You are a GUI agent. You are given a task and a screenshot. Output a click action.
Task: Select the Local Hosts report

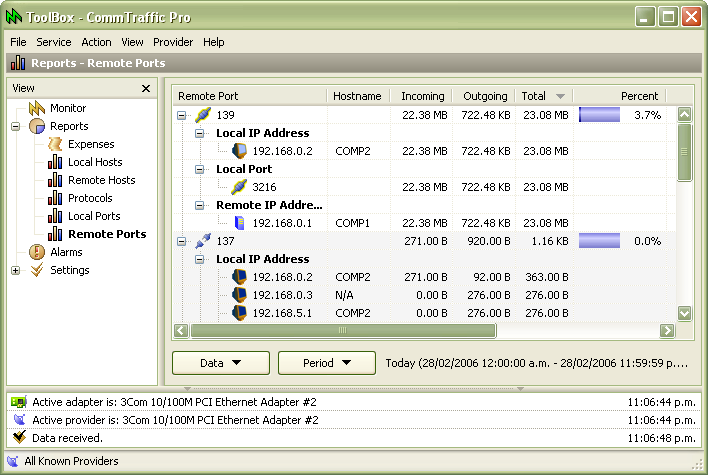(x=95, y=162)
